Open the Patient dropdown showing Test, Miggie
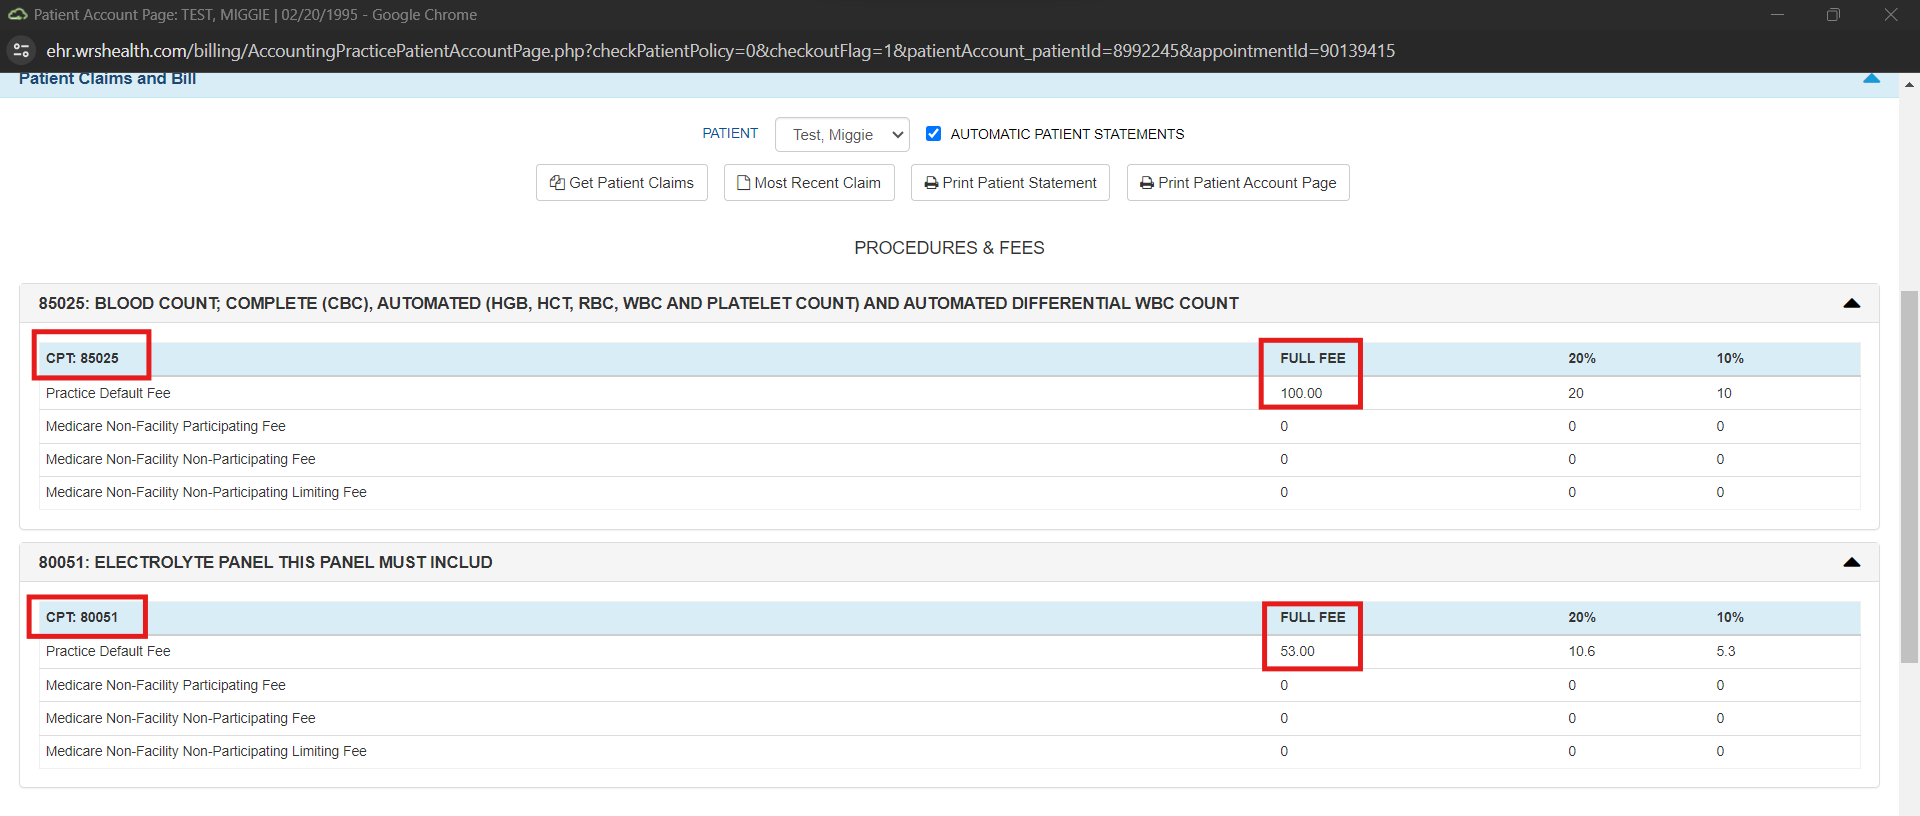 [842, 135]
